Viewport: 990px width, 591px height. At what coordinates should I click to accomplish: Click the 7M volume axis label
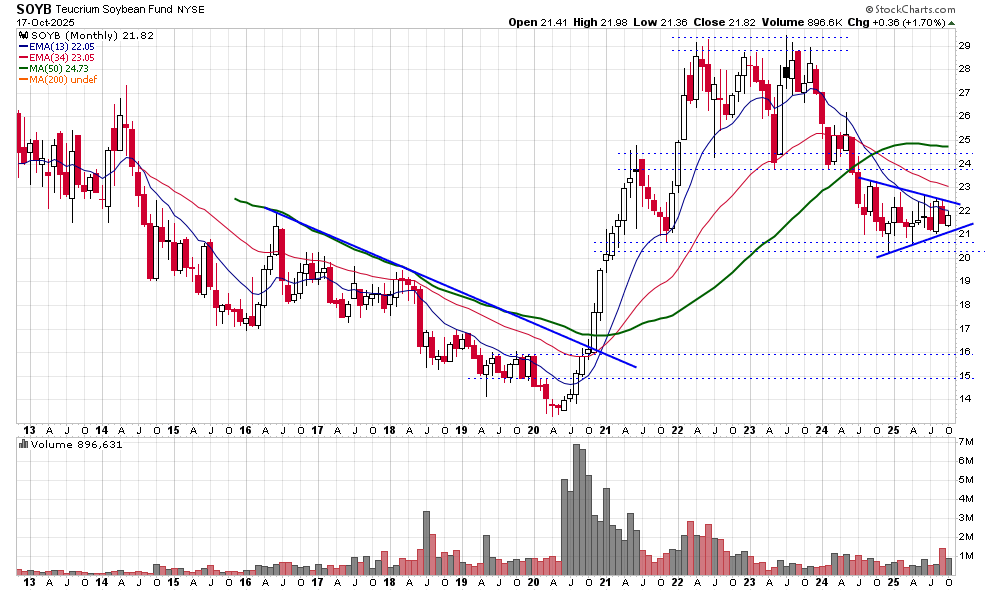(966, 441)
